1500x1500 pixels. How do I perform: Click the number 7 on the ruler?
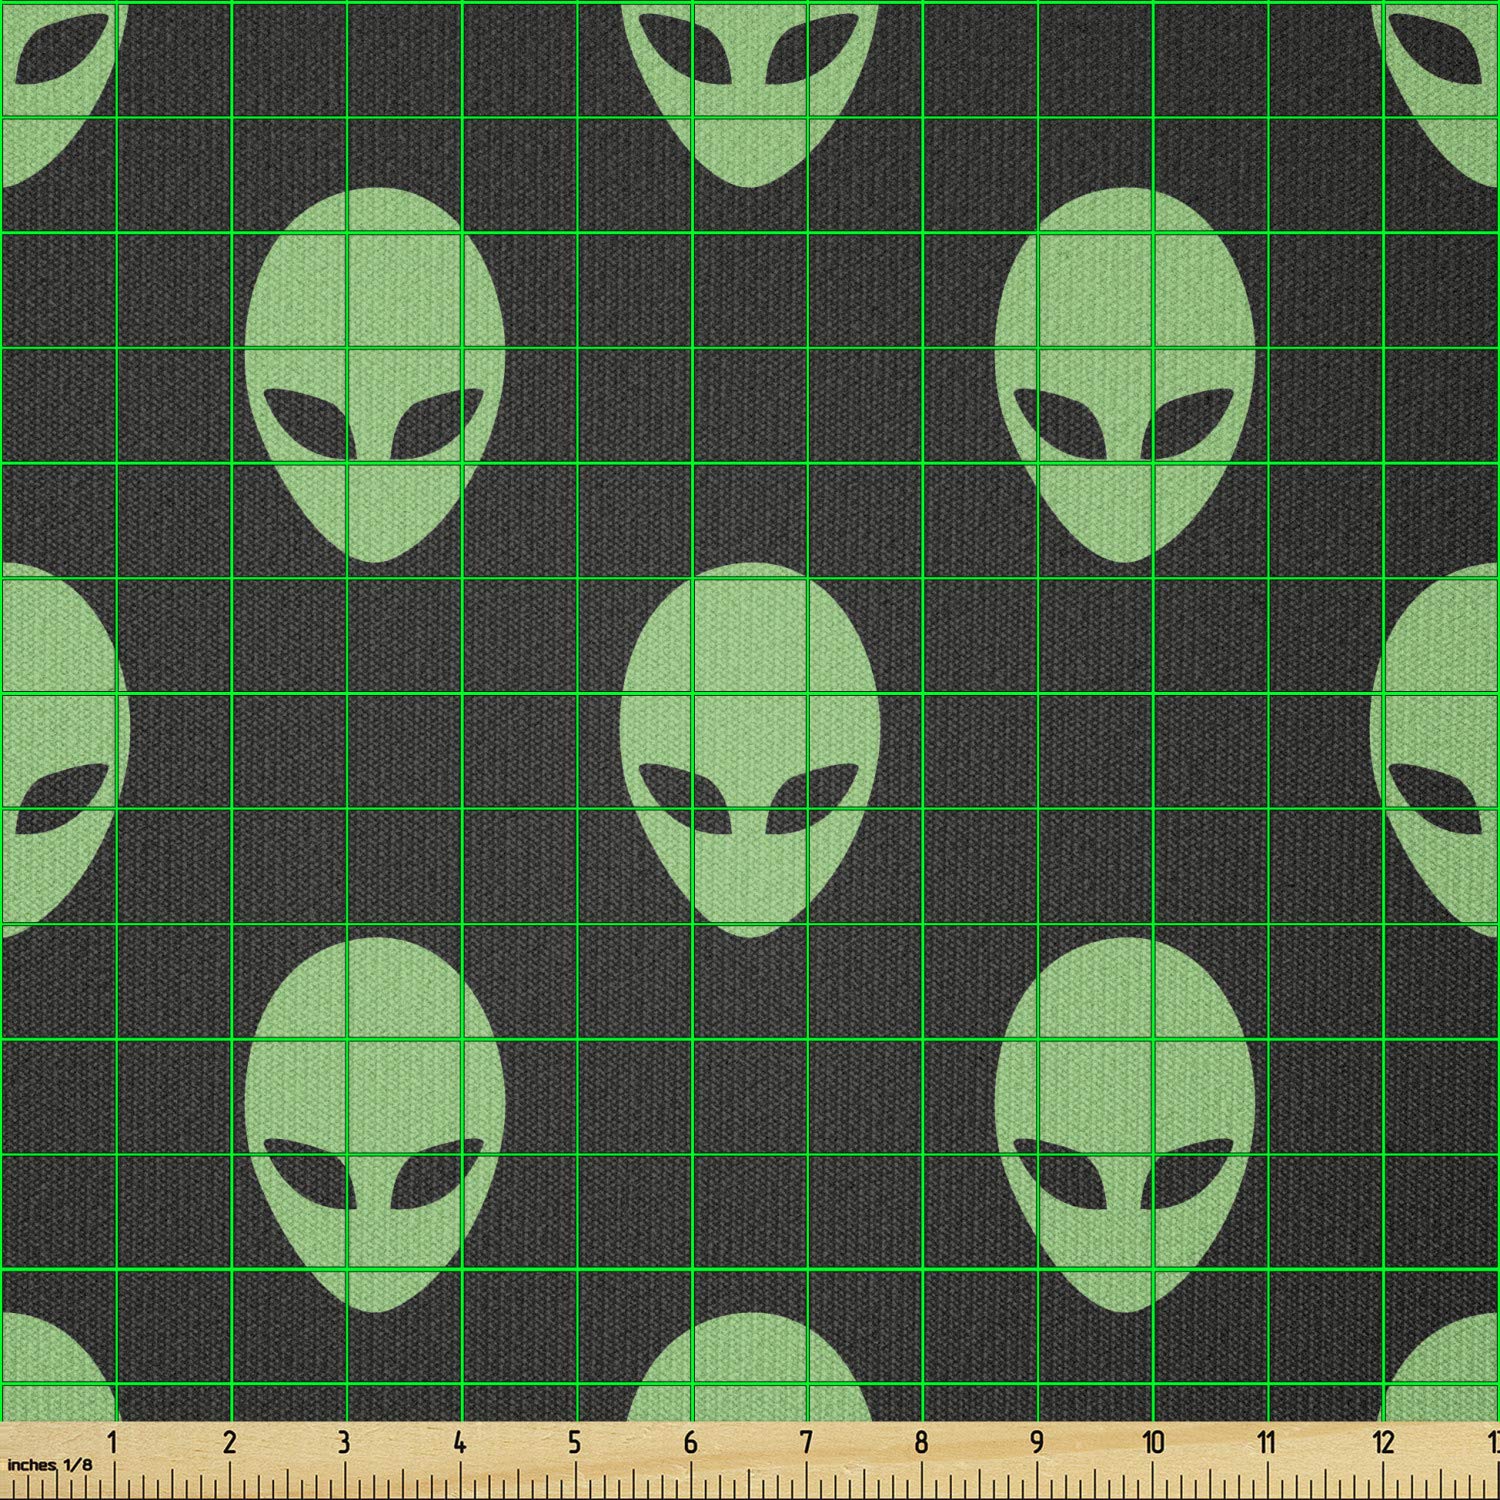pos(806,1443)
